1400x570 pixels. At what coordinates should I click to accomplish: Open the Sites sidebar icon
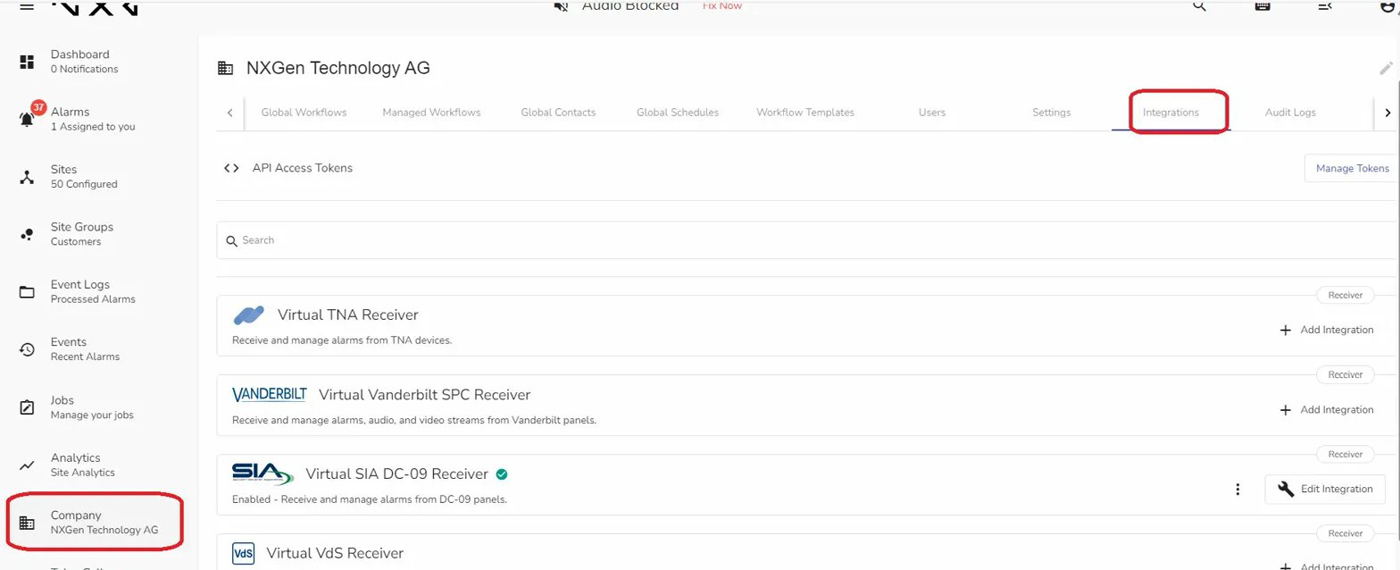pos(28,177)
